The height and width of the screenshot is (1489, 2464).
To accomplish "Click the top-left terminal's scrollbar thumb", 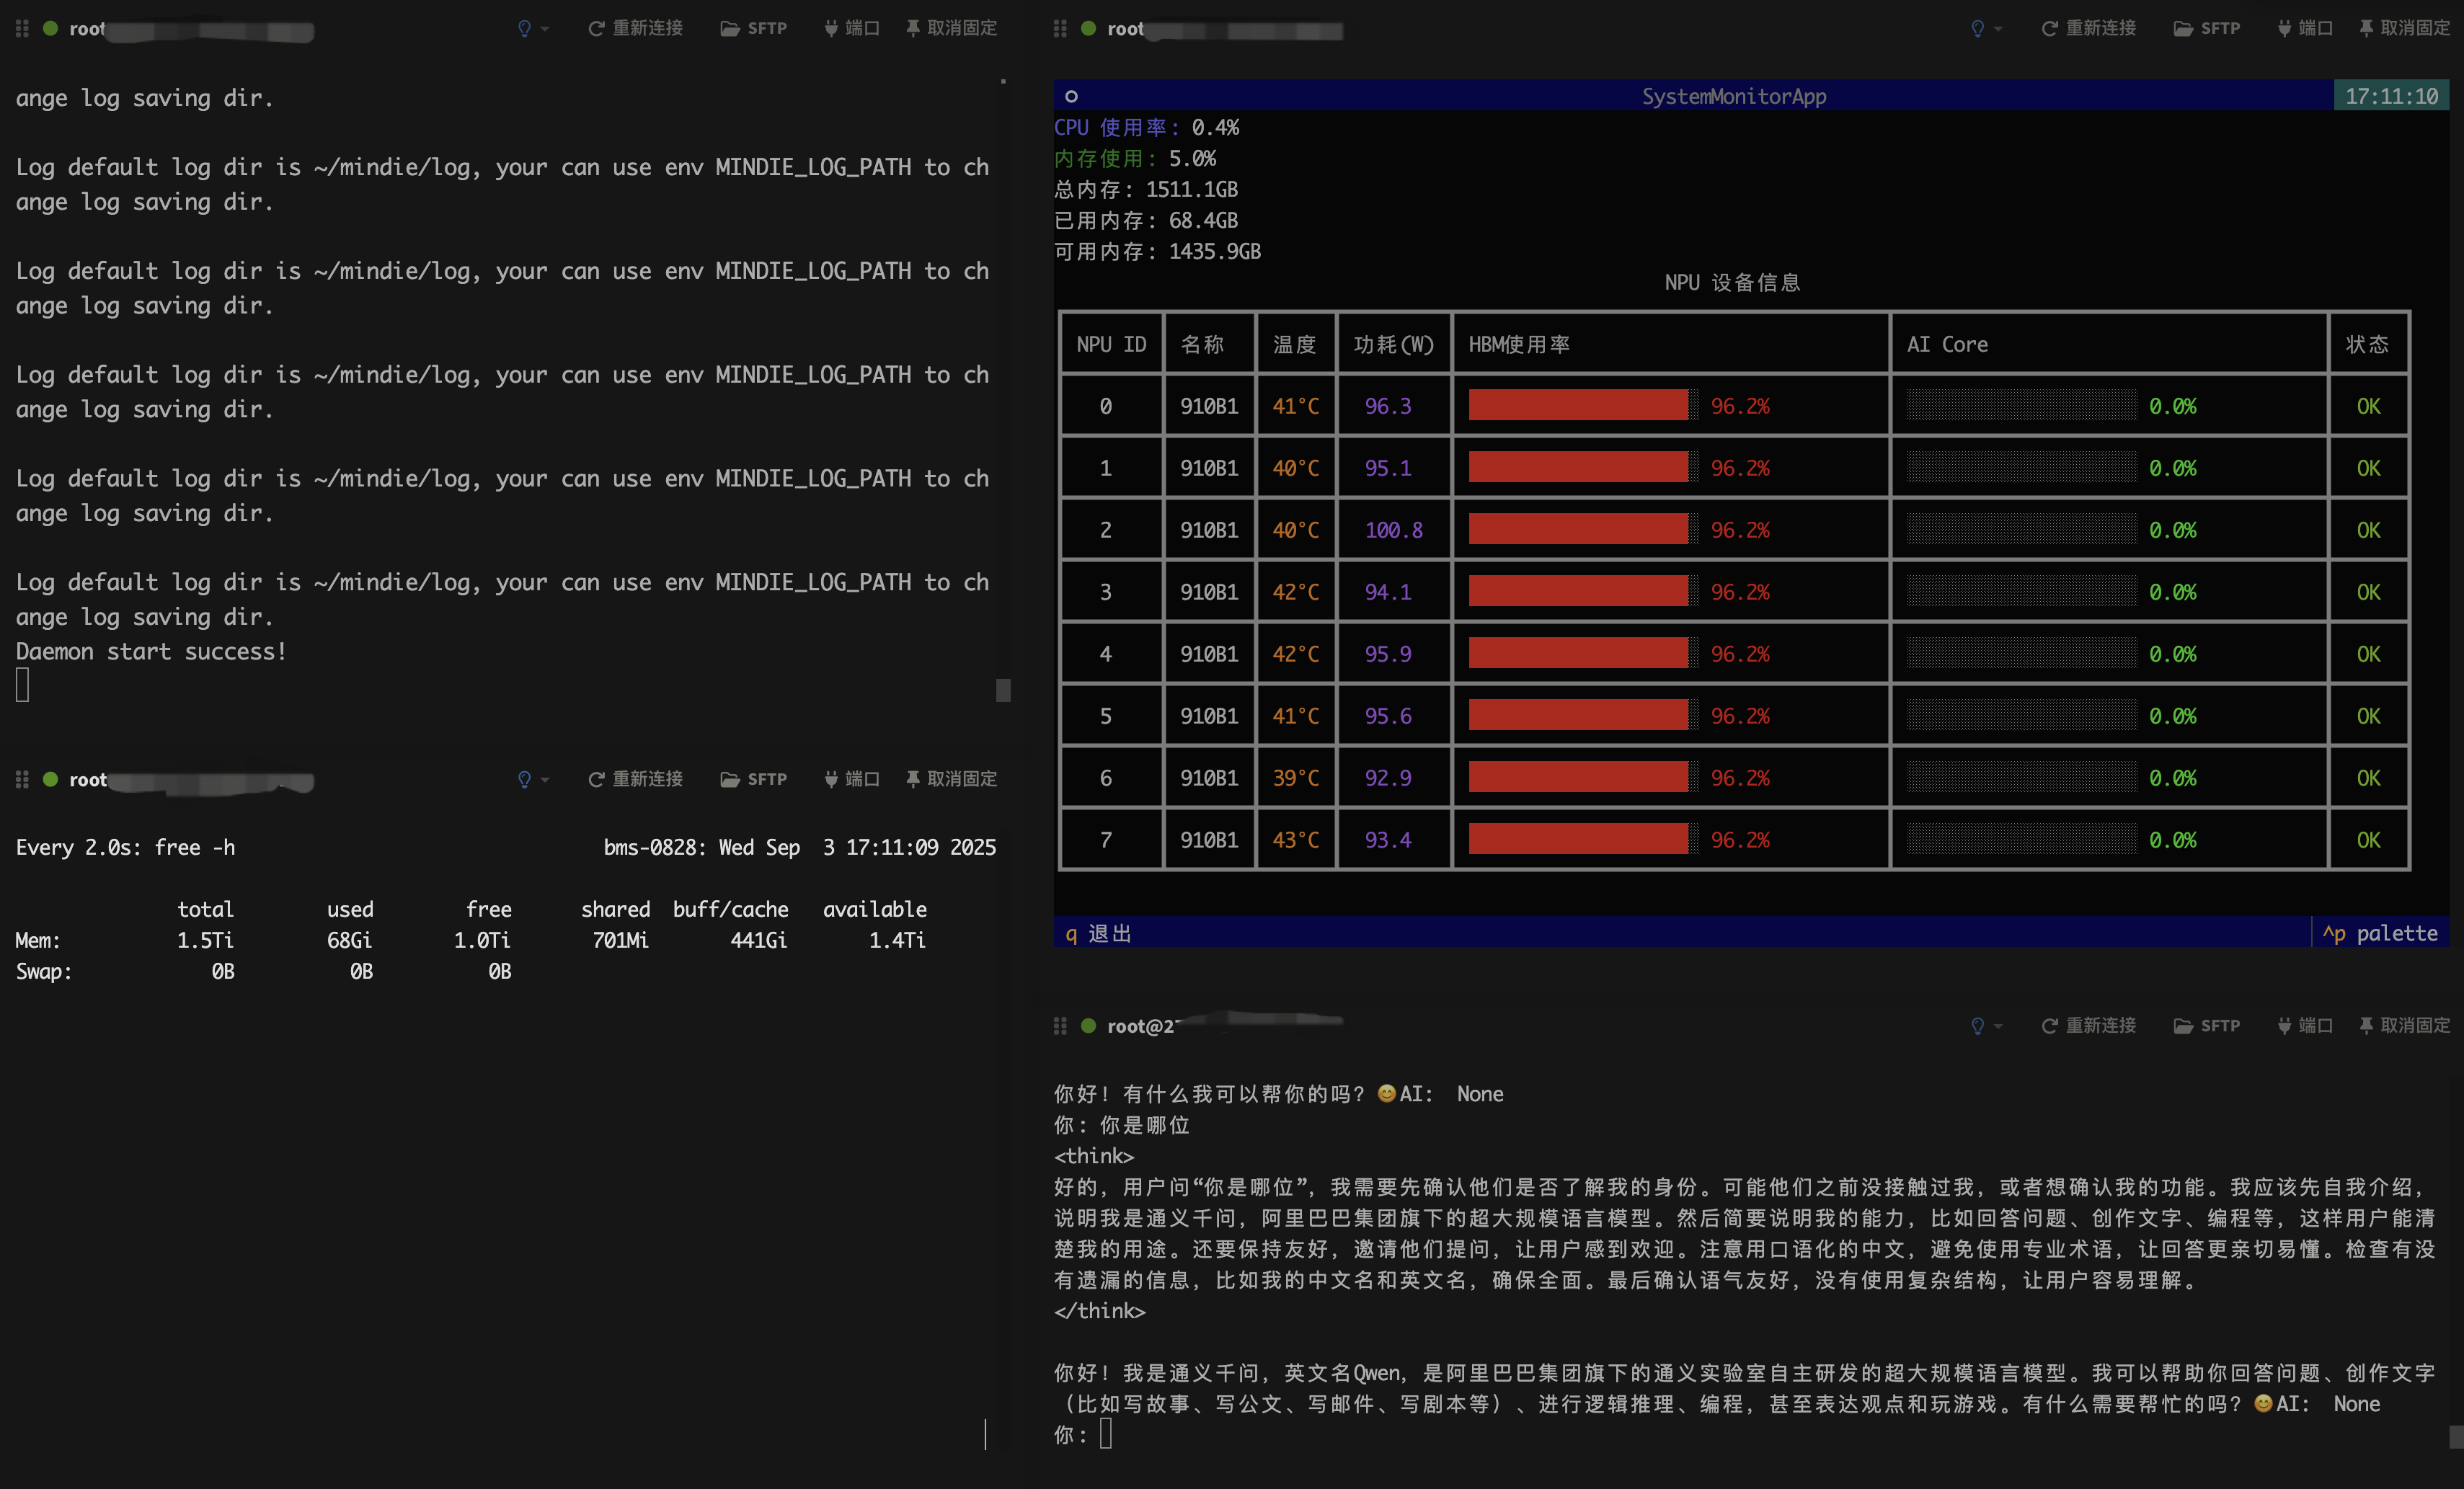I will [1003, 690].
